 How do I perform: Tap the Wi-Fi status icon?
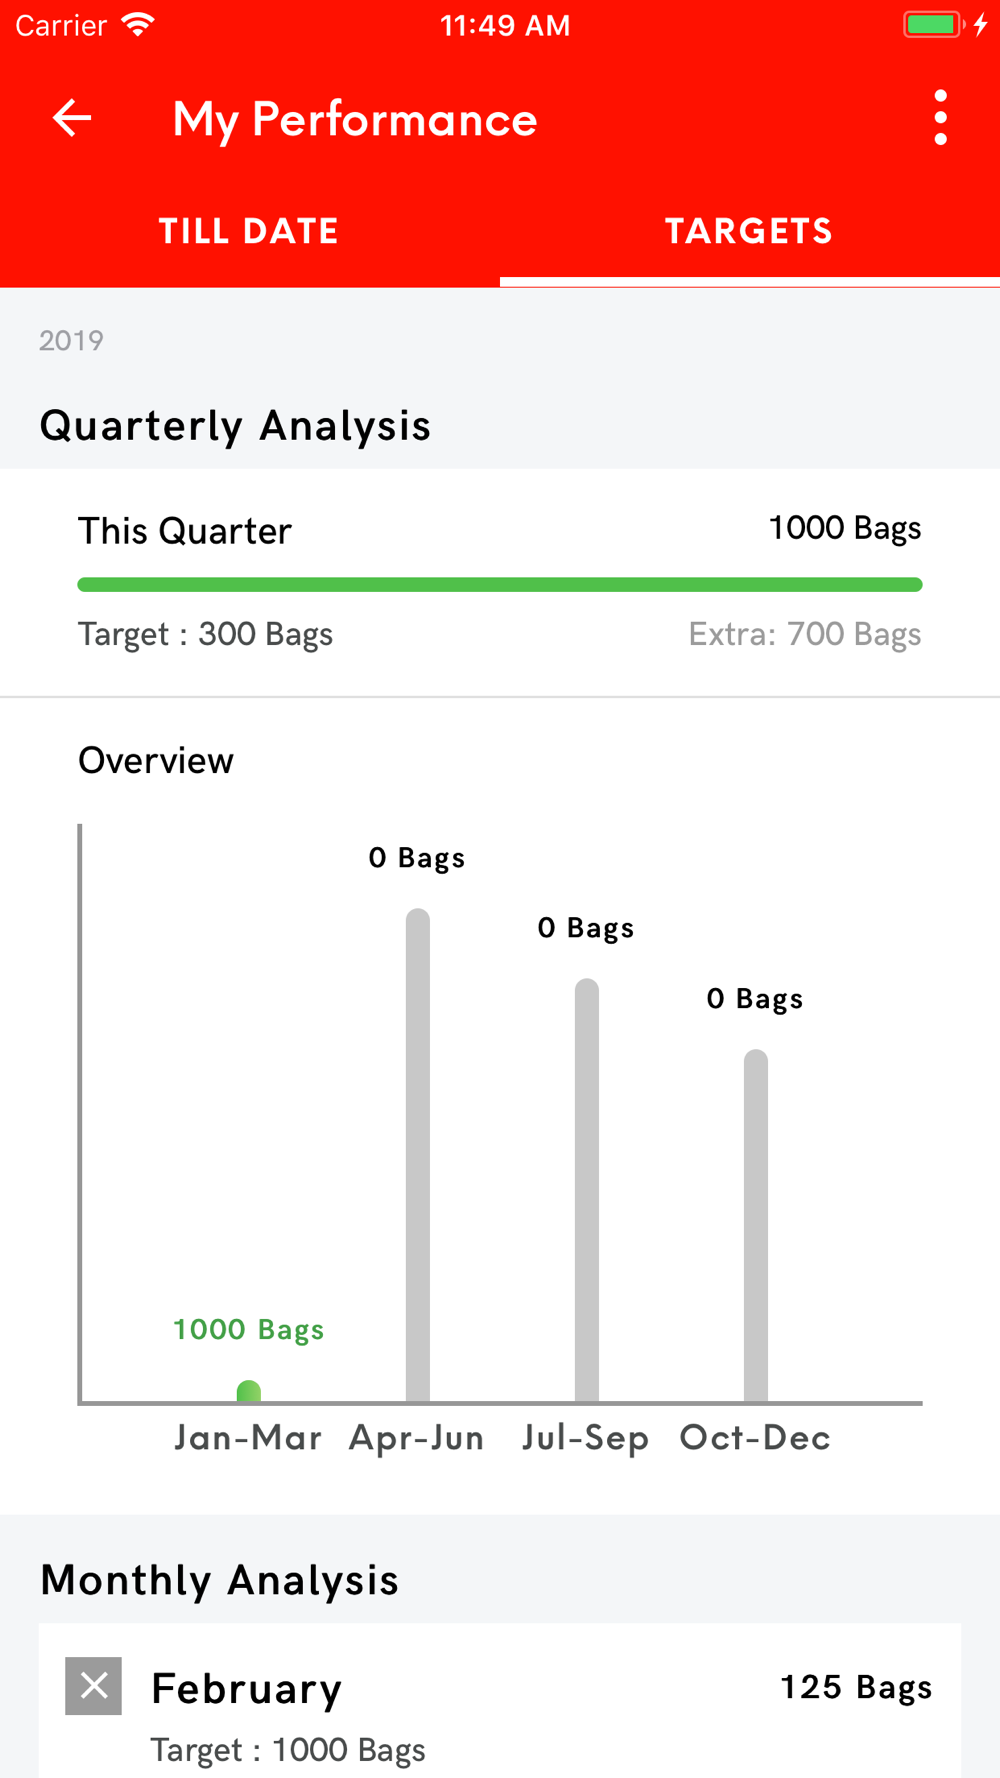point(138,24)
